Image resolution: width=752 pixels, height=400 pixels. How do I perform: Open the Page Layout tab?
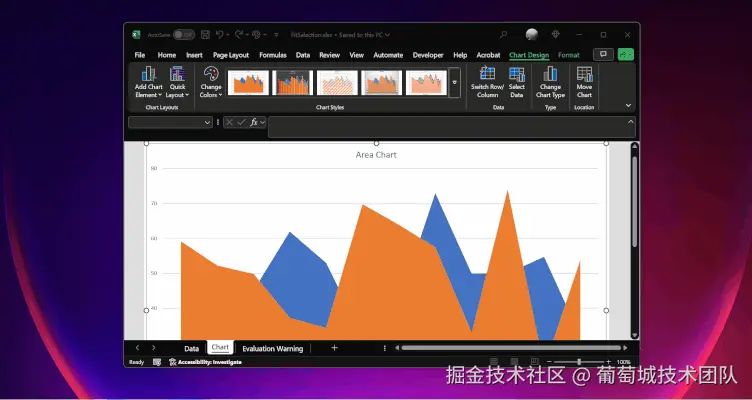coord(231,55)
